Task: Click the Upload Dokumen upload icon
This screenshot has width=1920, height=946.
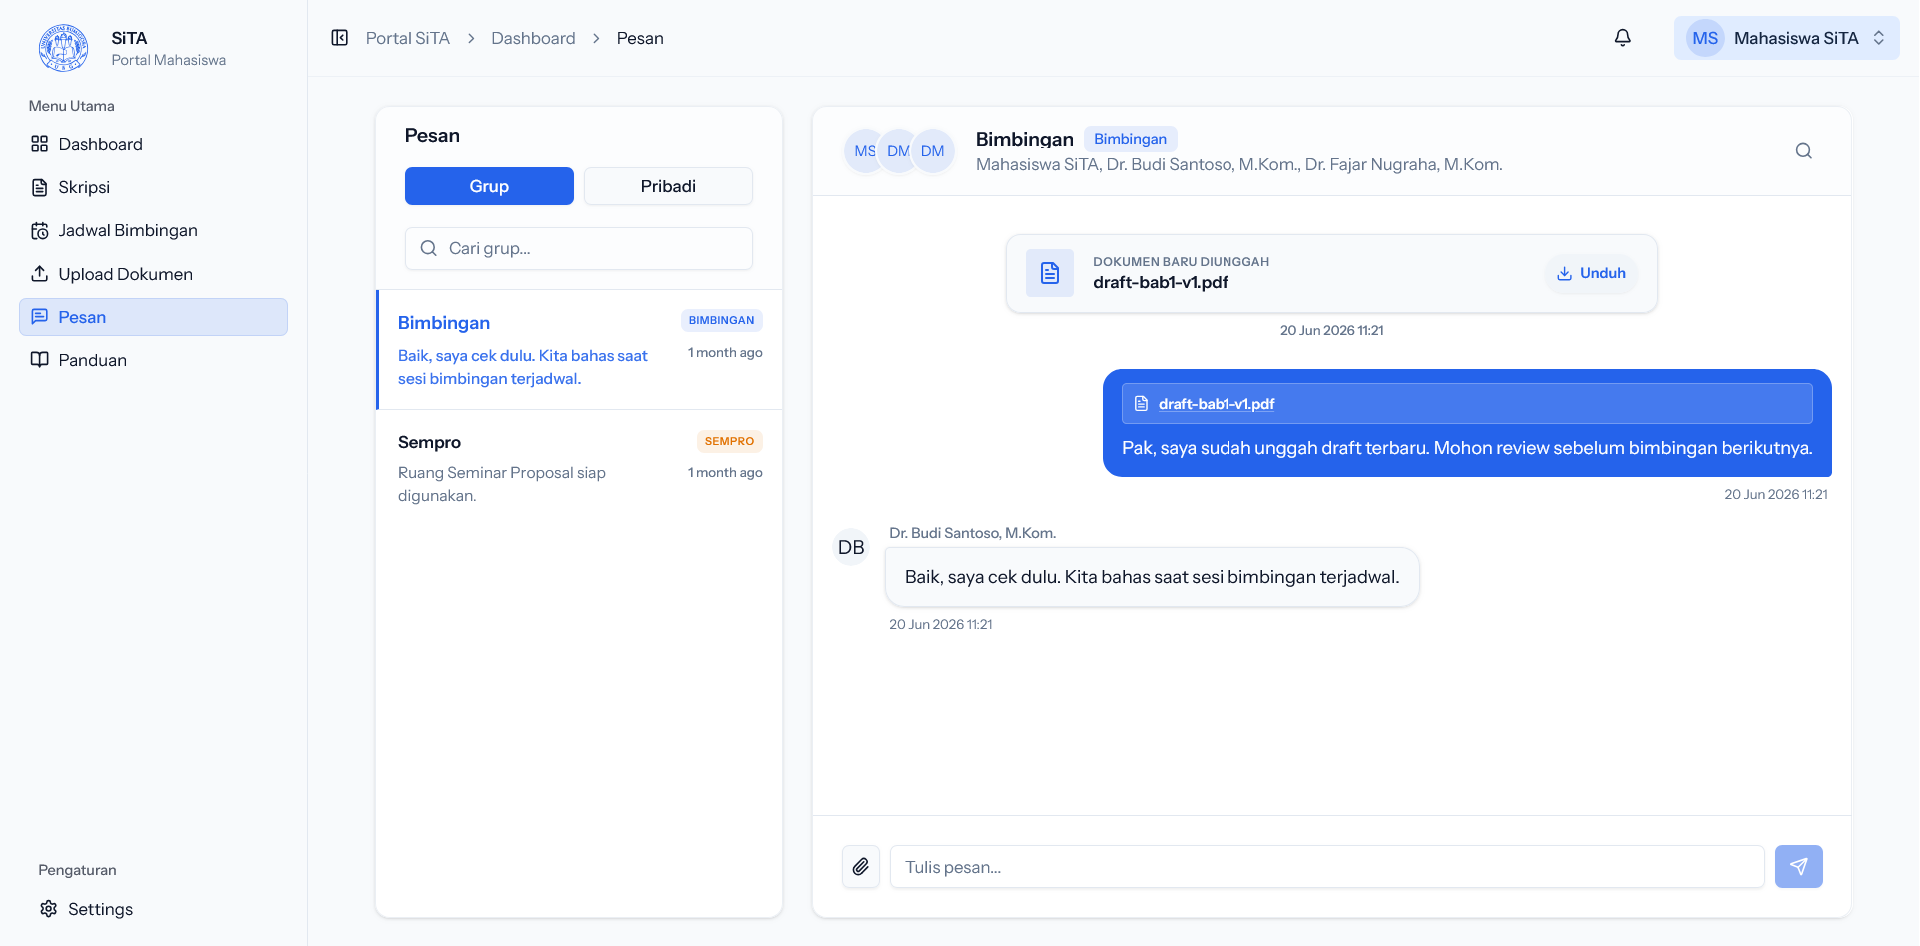Action: click(x=39, y=273)
